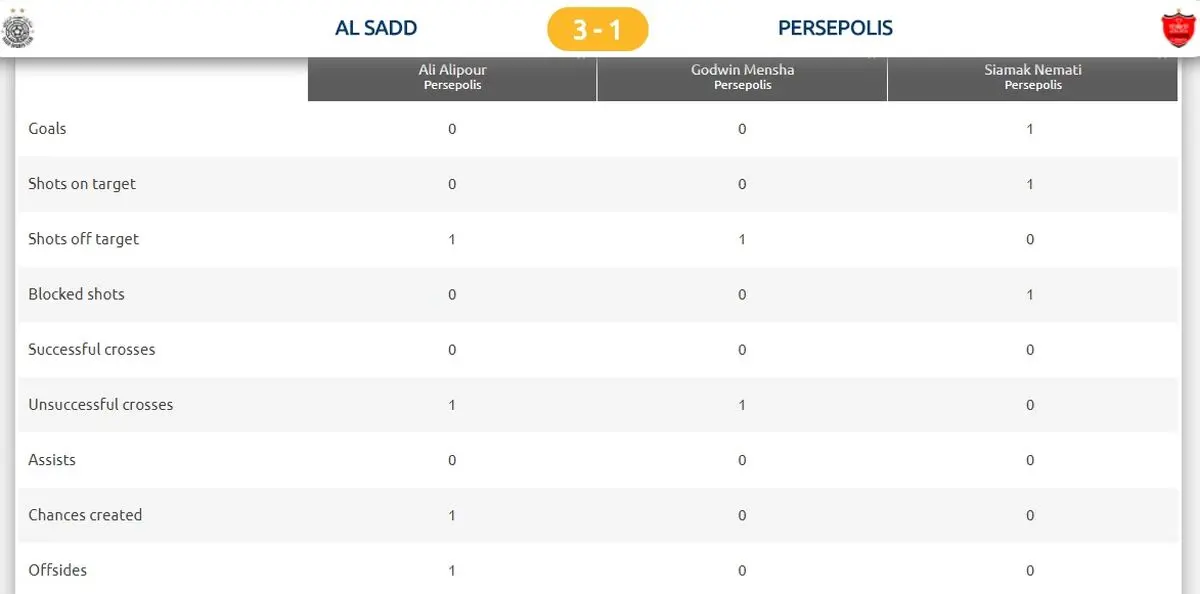Click the Assists row label

(52, 459)
